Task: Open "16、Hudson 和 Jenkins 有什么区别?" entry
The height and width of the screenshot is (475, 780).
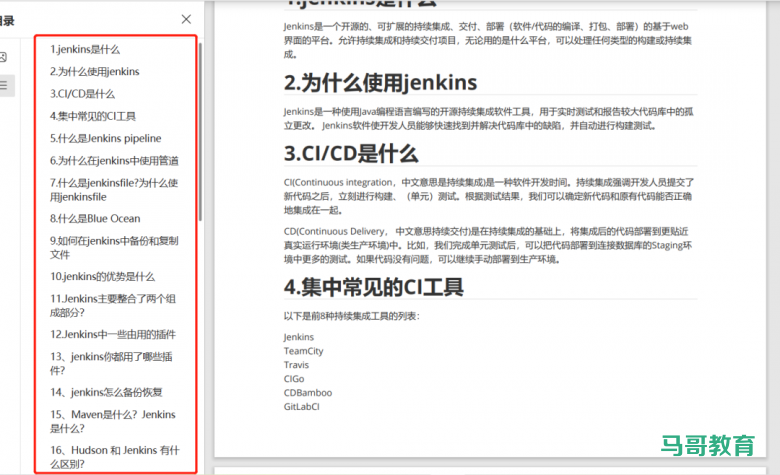Action: point(114,457)
